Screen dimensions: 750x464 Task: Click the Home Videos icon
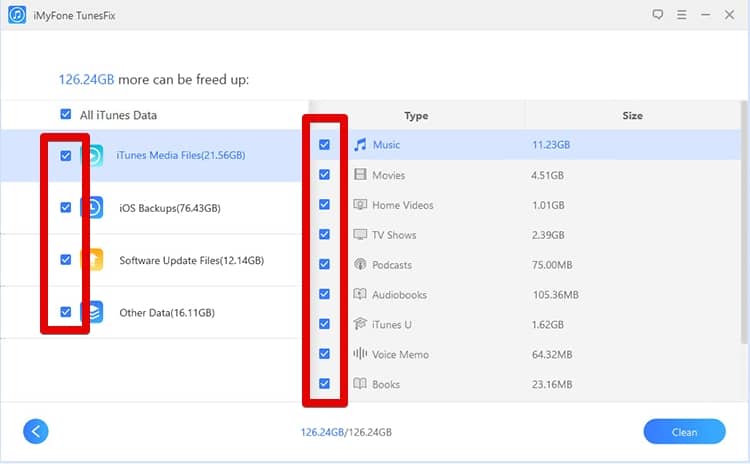(360, 205)
